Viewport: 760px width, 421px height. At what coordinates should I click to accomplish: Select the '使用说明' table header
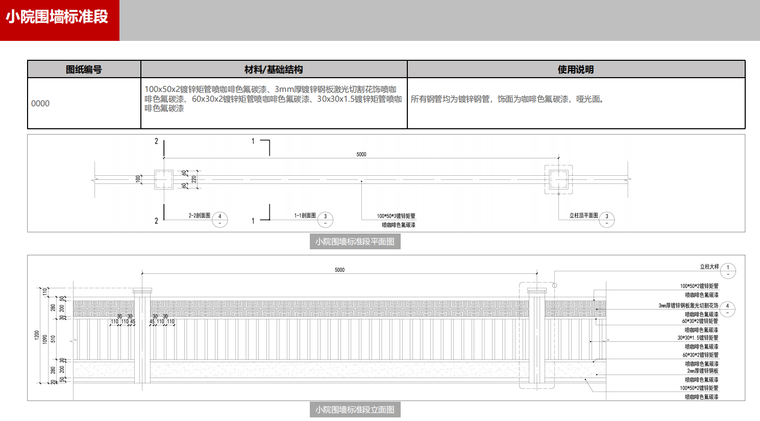(x=576, y=69)
